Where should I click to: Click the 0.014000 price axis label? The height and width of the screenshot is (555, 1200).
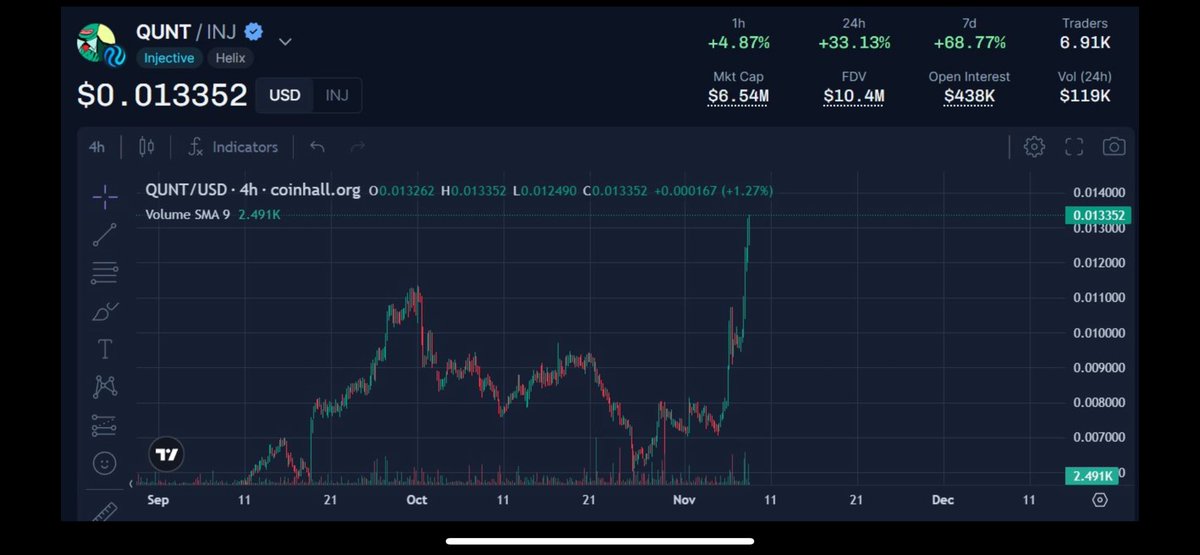[x=1099, y=193]
